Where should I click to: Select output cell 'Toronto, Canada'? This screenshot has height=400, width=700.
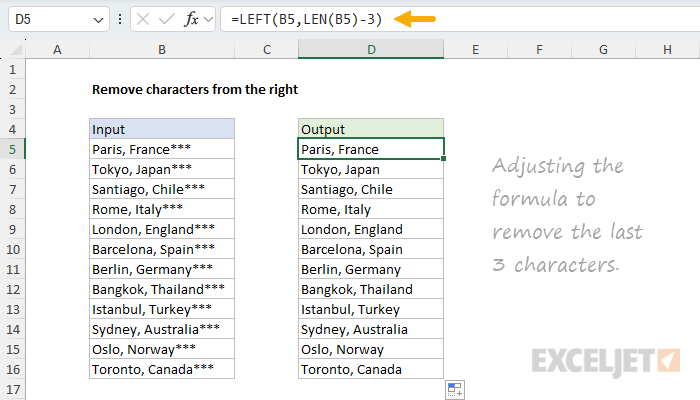pos(371,369)
